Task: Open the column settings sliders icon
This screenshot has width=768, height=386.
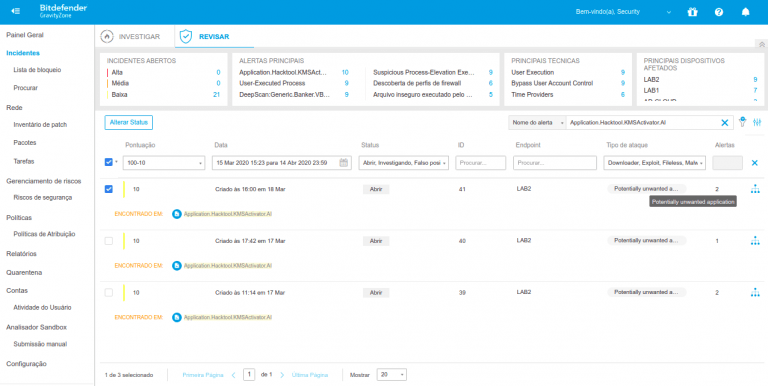Action: tap(758, 122)
